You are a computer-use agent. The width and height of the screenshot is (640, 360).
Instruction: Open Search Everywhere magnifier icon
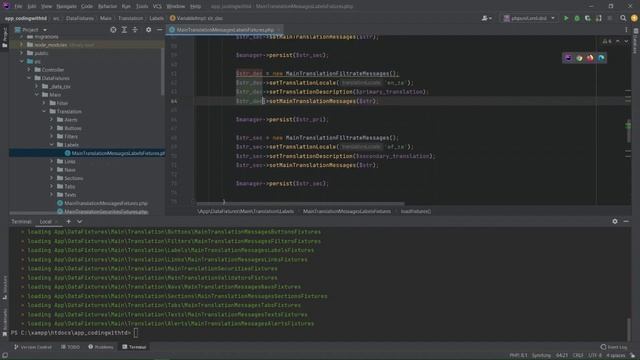pyautogui.click(x=623, y=18)
